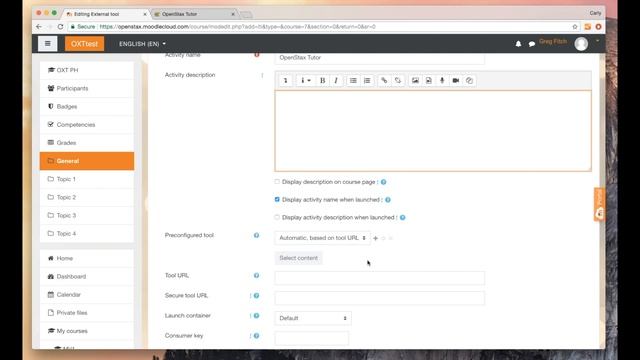640x360 pixels.
Task: Open the Preconfigured tool dropdown
Action: point(322,238)
